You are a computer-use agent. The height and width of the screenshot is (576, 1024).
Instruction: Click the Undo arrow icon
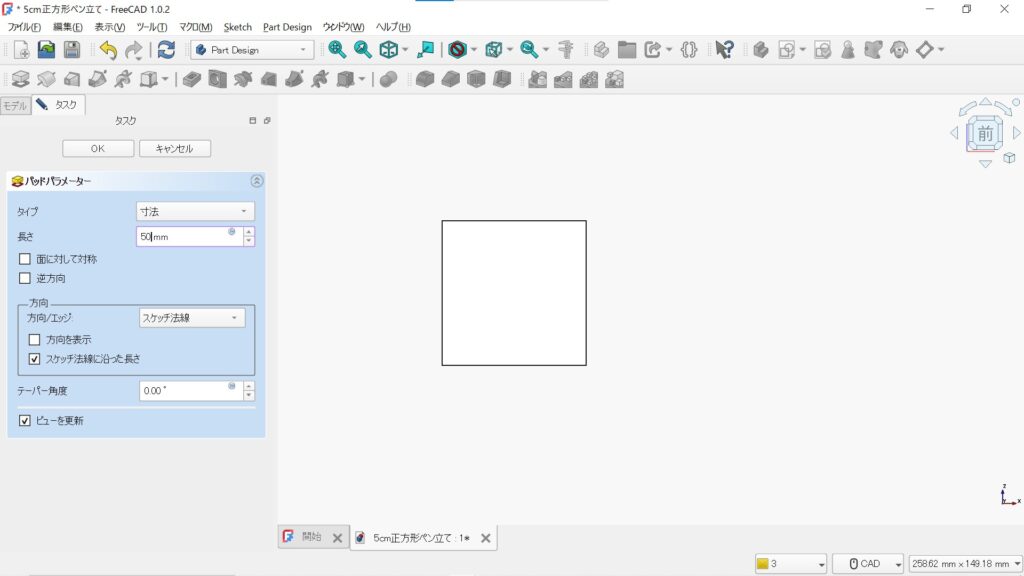106,50
